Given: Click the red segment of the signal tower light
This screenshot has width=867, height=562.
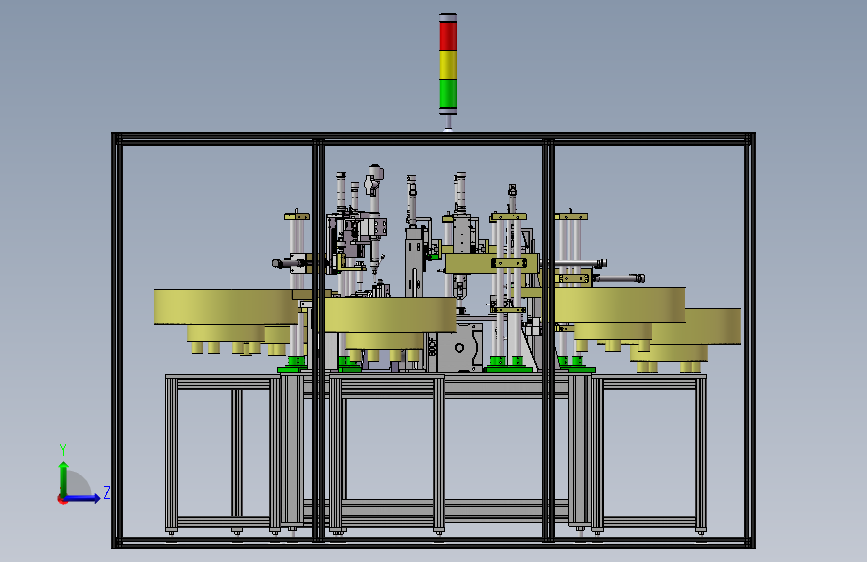Looking at the screenshot, I should tap(448, 36).
